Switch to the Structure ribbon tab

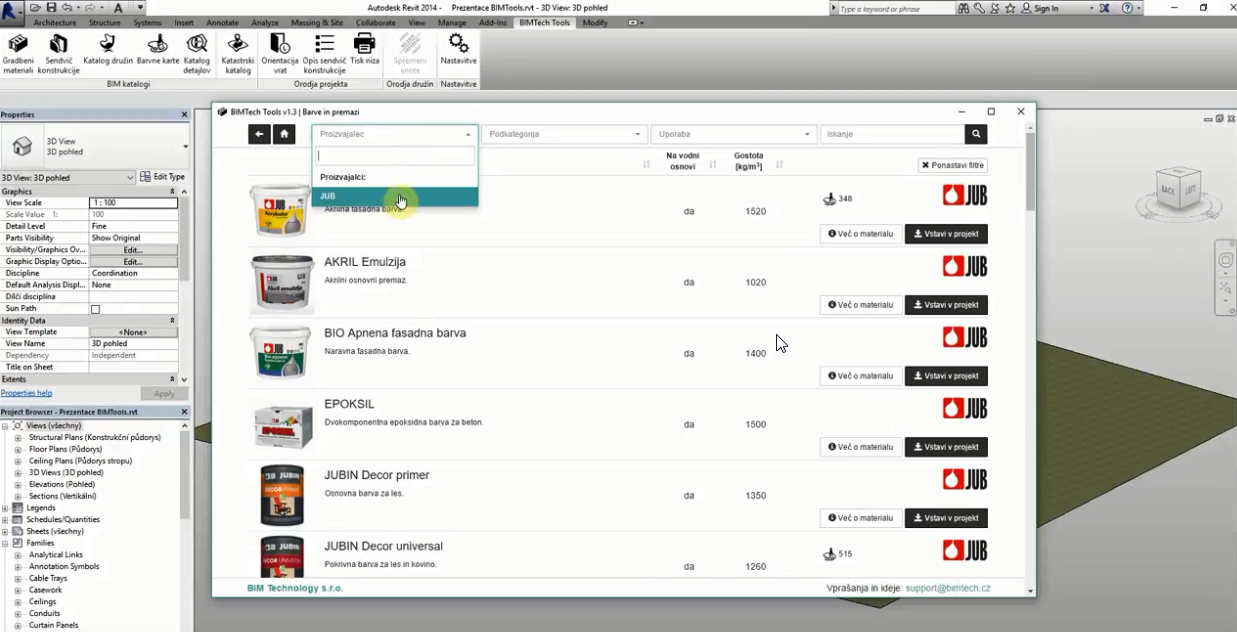[x=105, y=22]
